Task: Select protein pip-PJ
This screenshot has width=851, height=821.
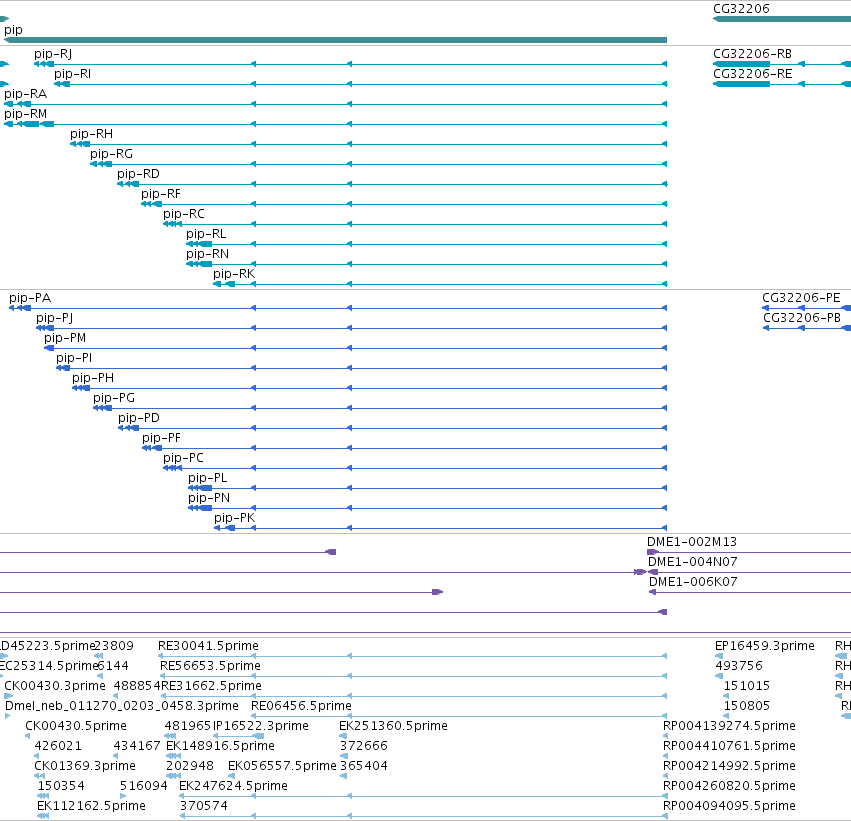Action: click(54, 318)
